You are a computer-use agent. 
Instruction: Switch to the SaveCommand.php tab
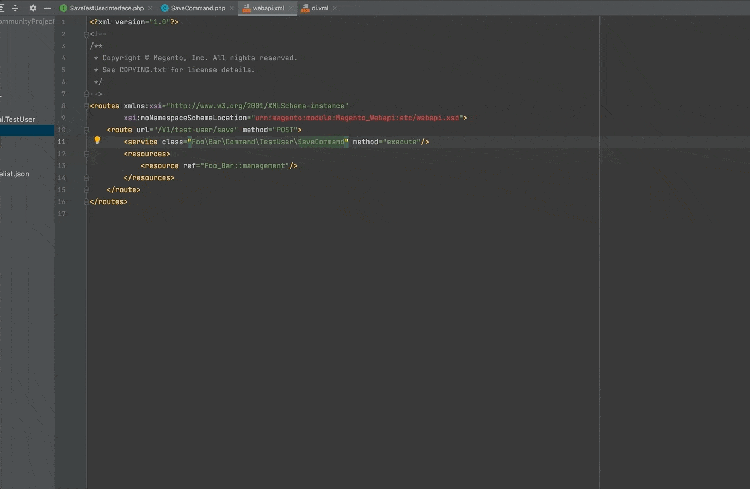pyautogui.click(x=196, y=7)
